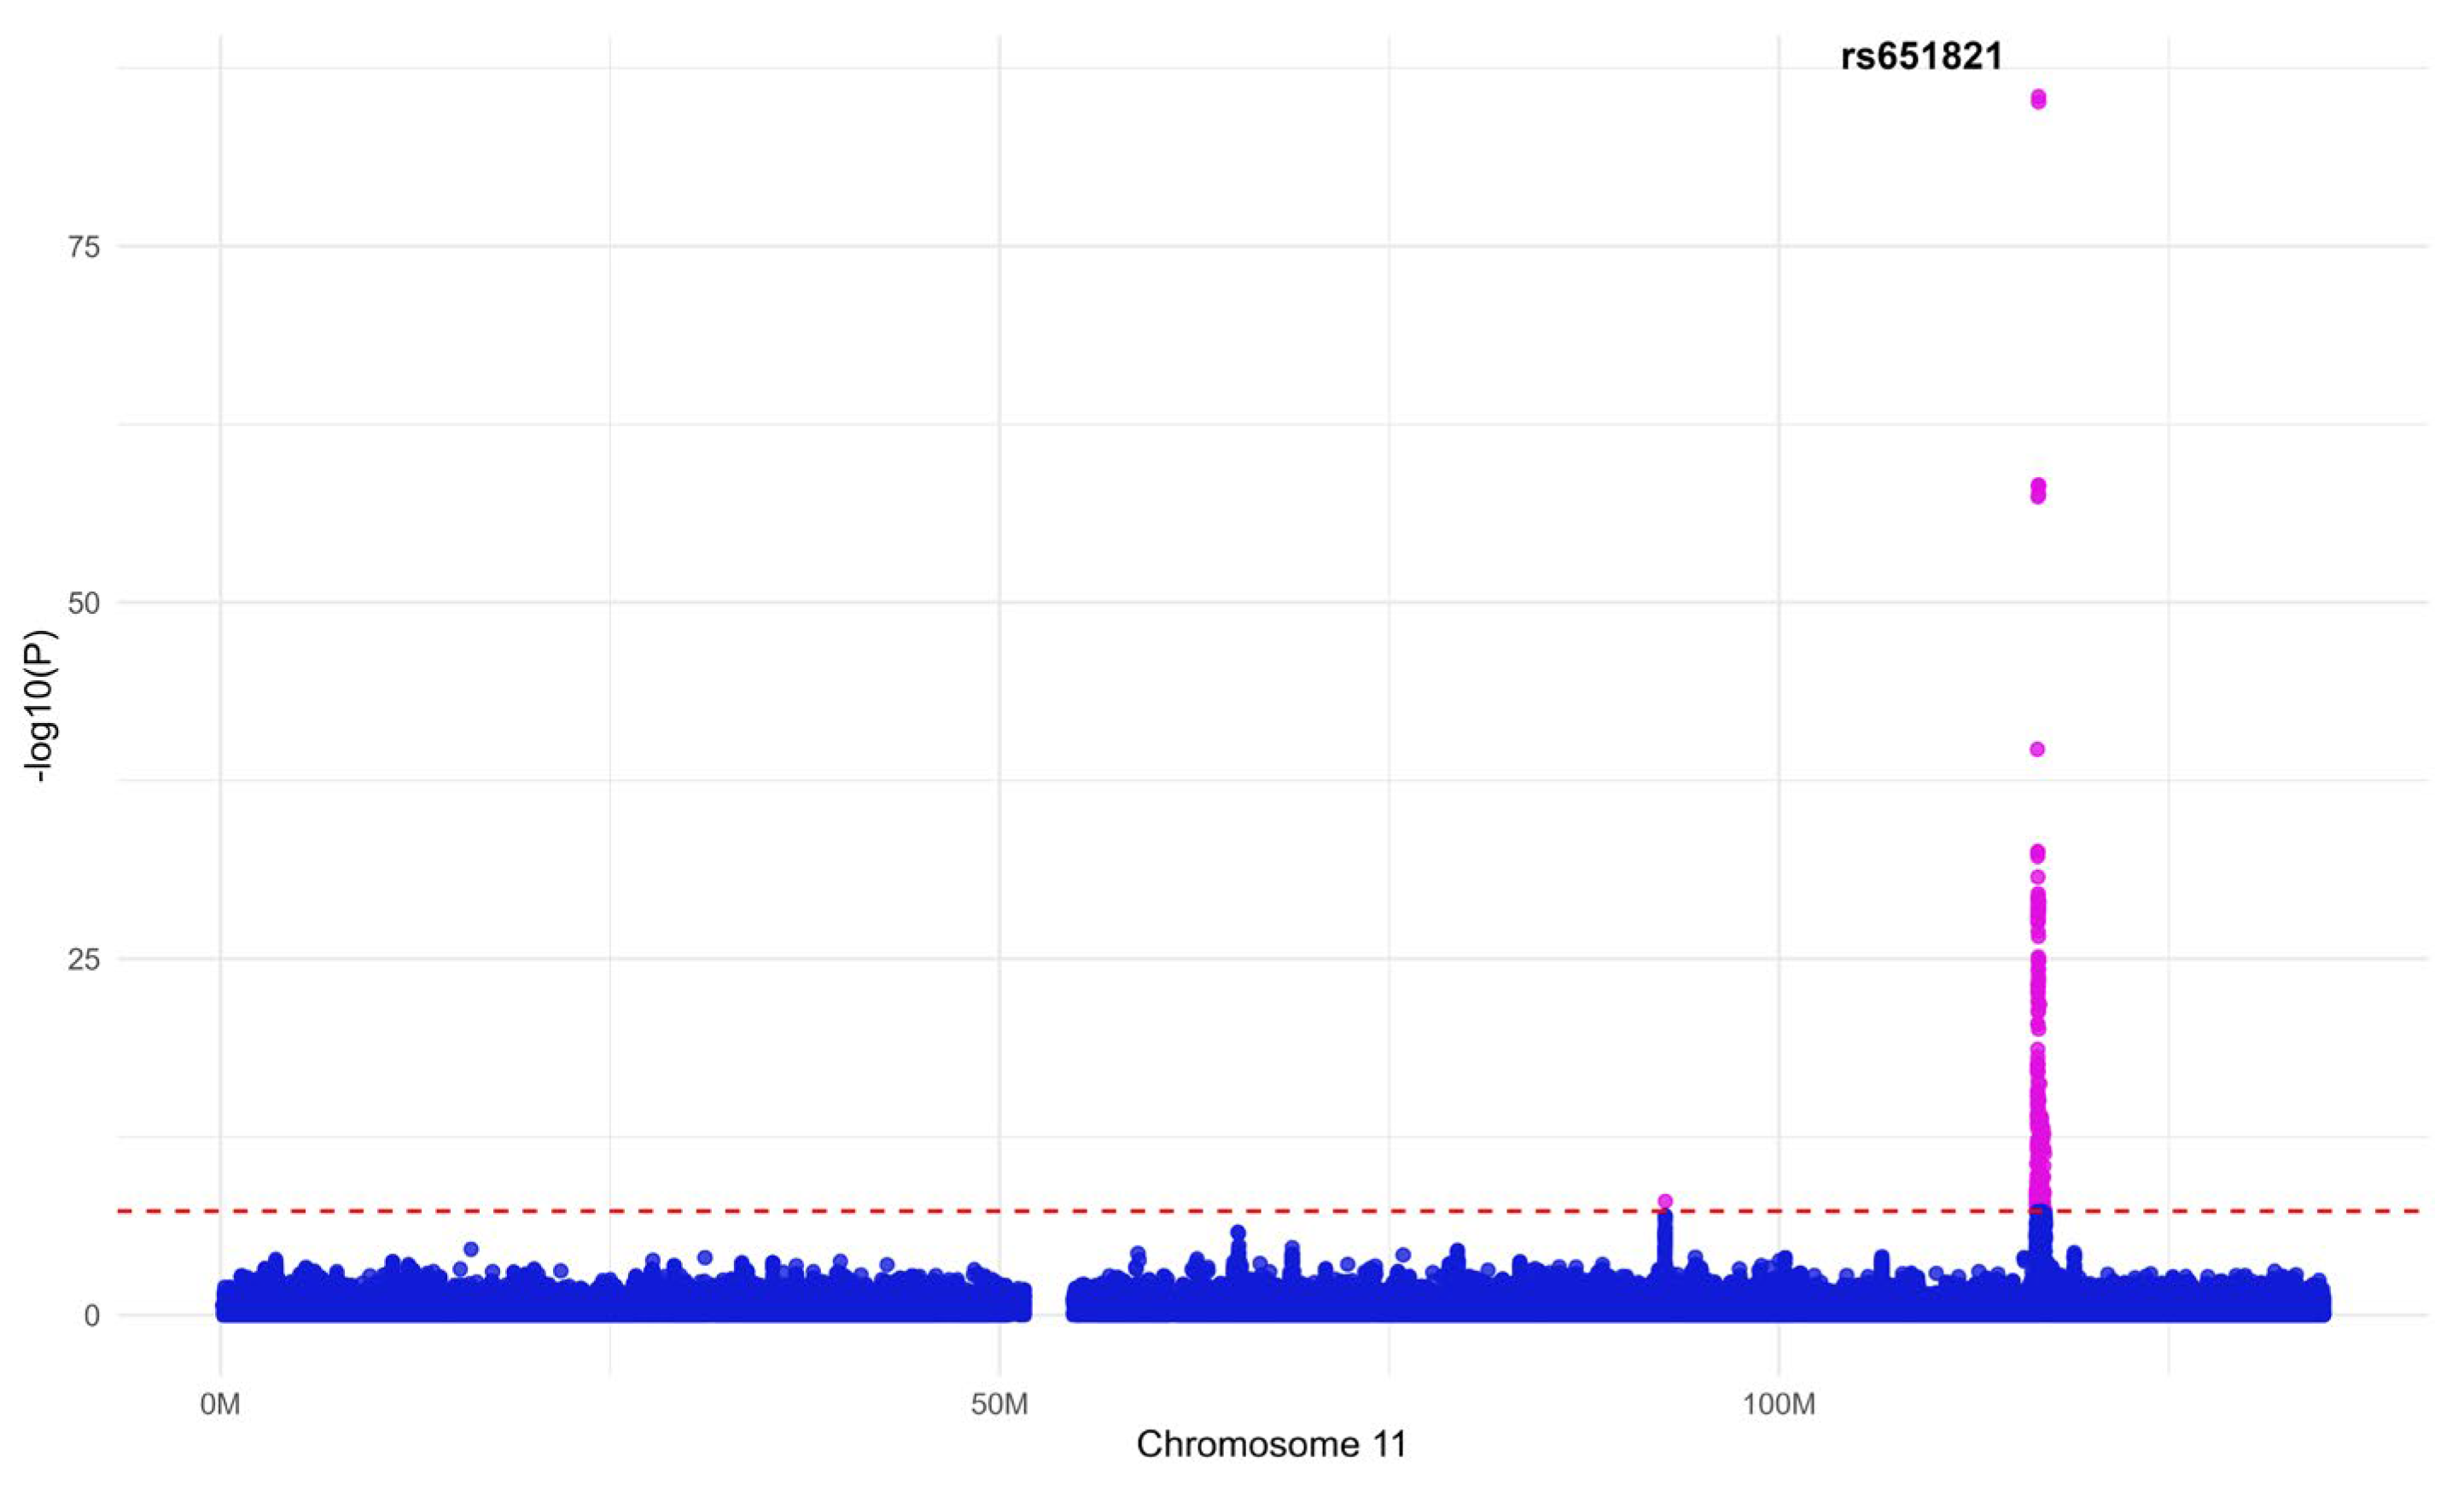Click the isolated magenta point above threshold line

click(1664, 1201)
